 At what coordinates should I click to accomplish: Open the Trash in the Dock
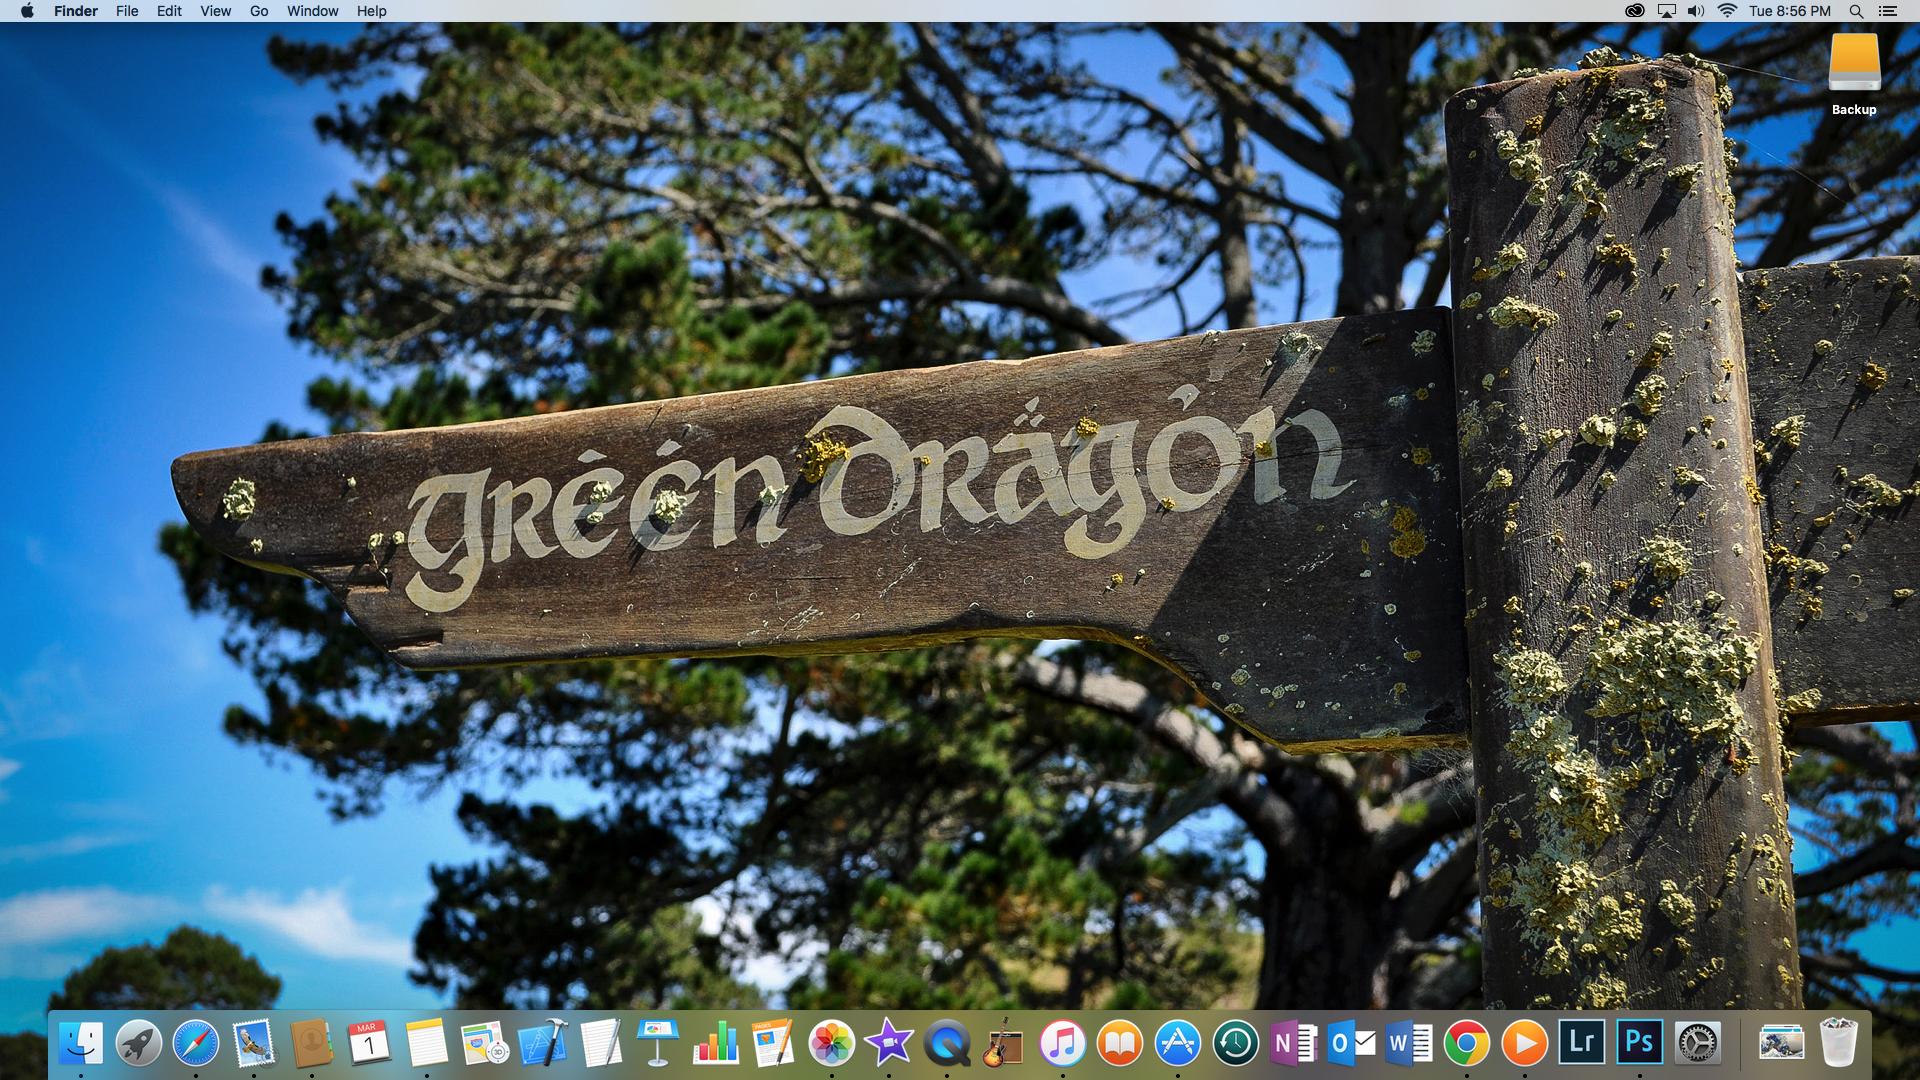tap(1838, 1044)
